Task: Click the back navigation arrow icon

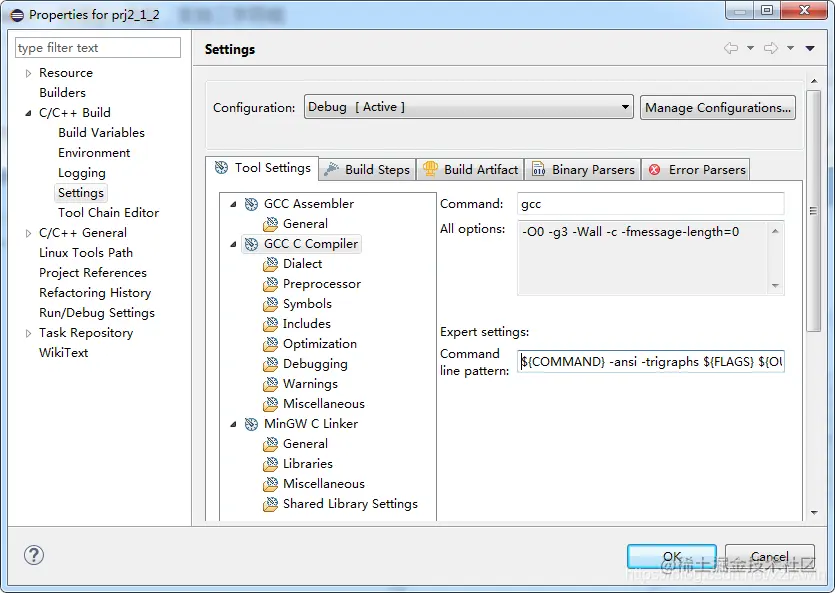Action: (x=731, y=48)
